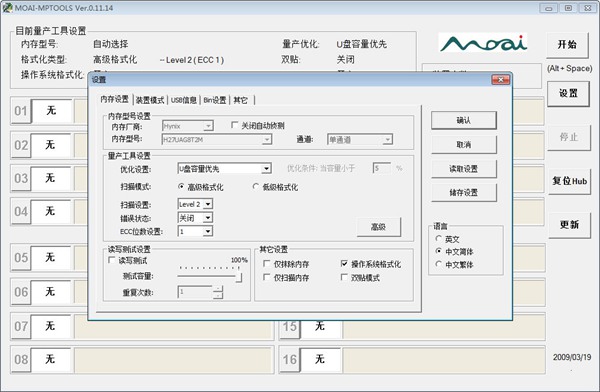Enable the 双贴模式 checkbox
This screenshot has width=600, height=392.
pos(344,277)
